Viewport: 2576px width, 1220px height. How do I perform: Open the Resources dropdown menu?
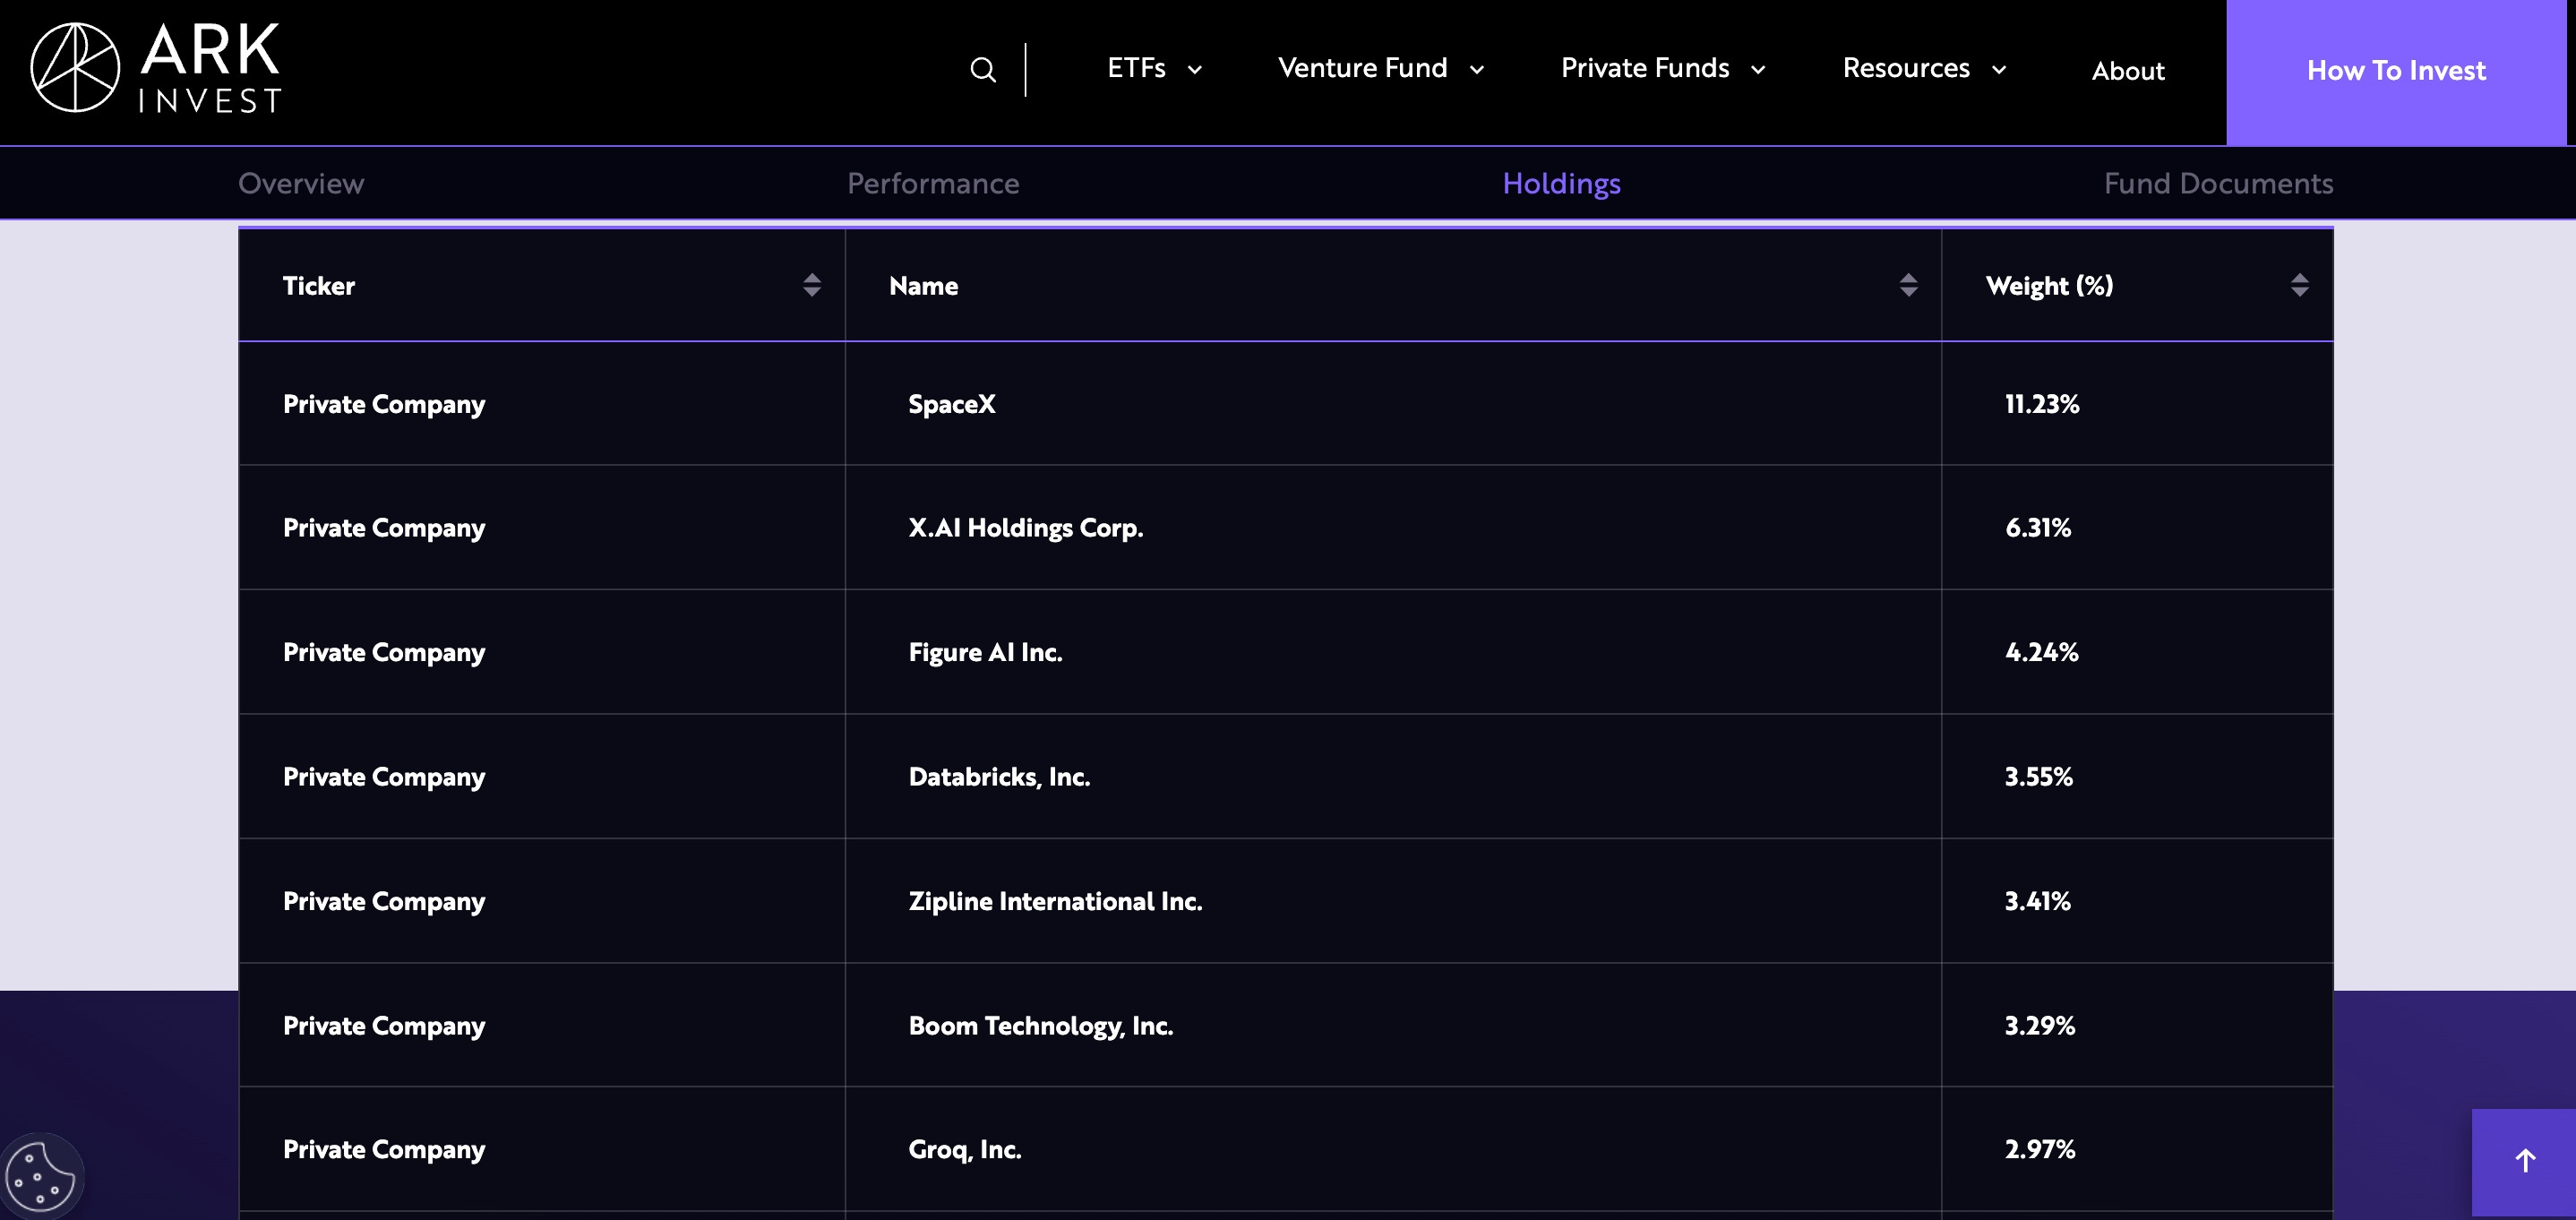1924,69
